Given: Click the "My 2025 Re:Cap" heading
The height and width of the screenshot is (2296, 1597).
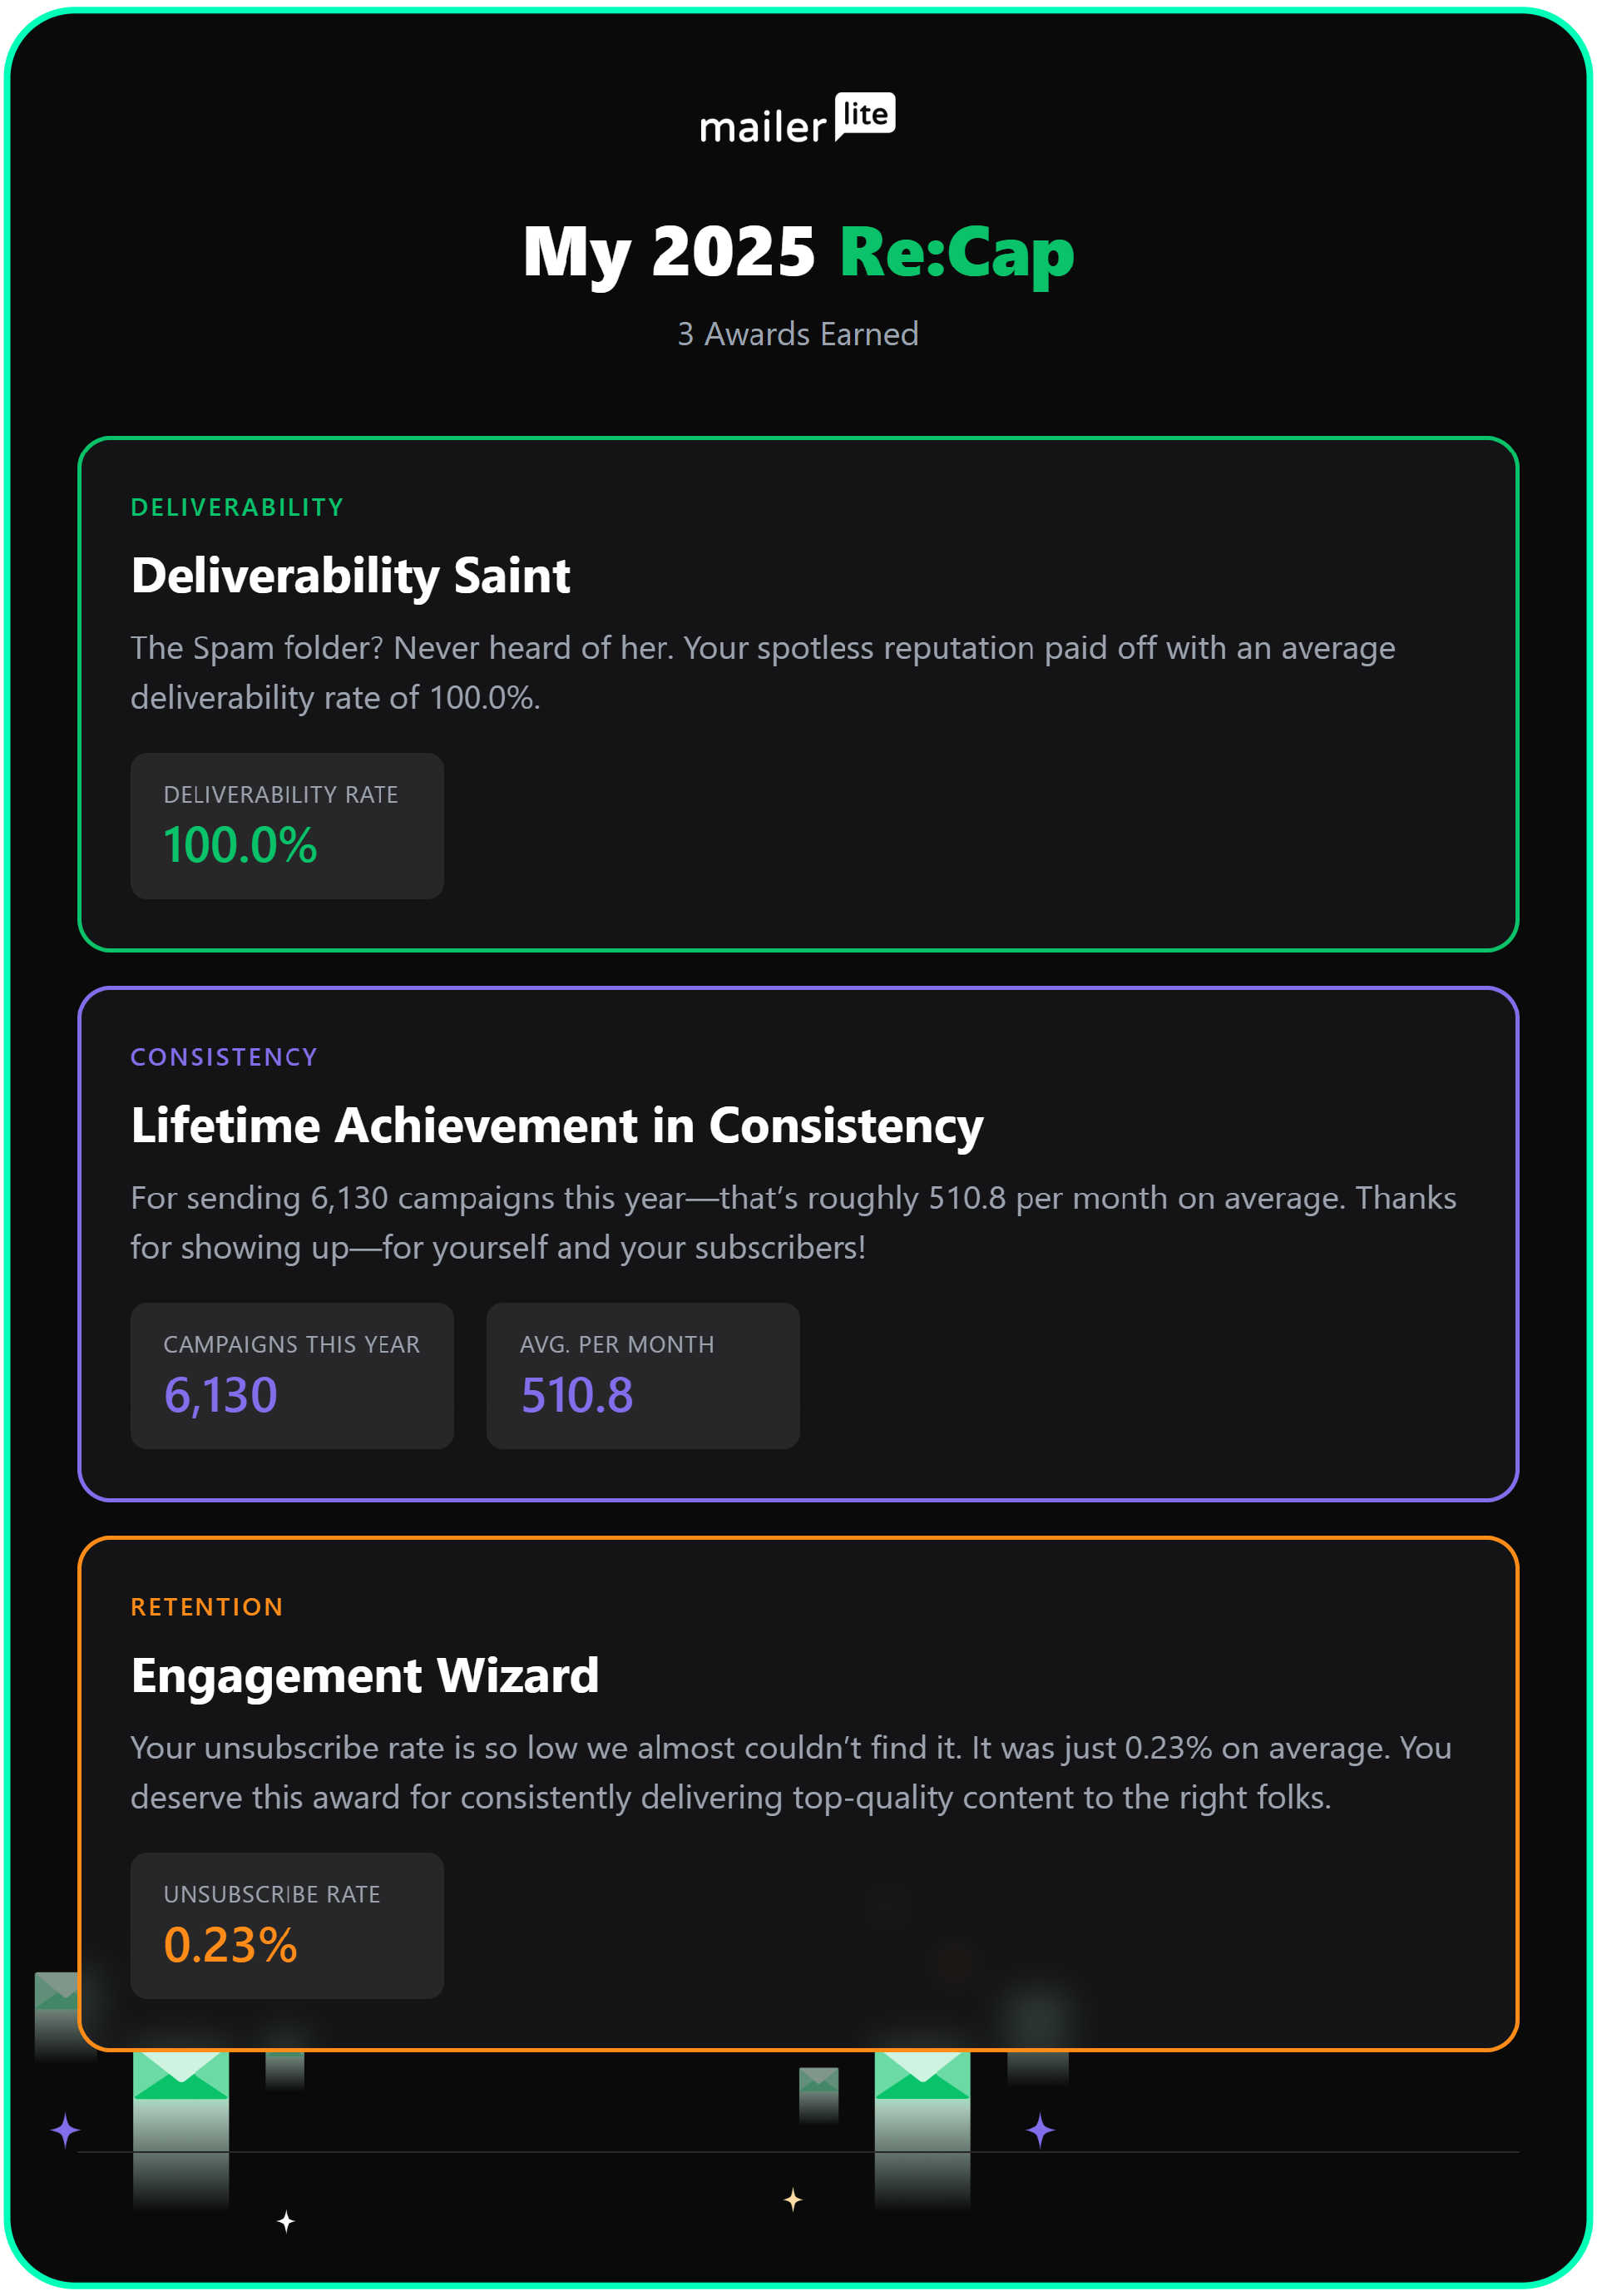Looking at the screenshot, I should pos(797,252).
